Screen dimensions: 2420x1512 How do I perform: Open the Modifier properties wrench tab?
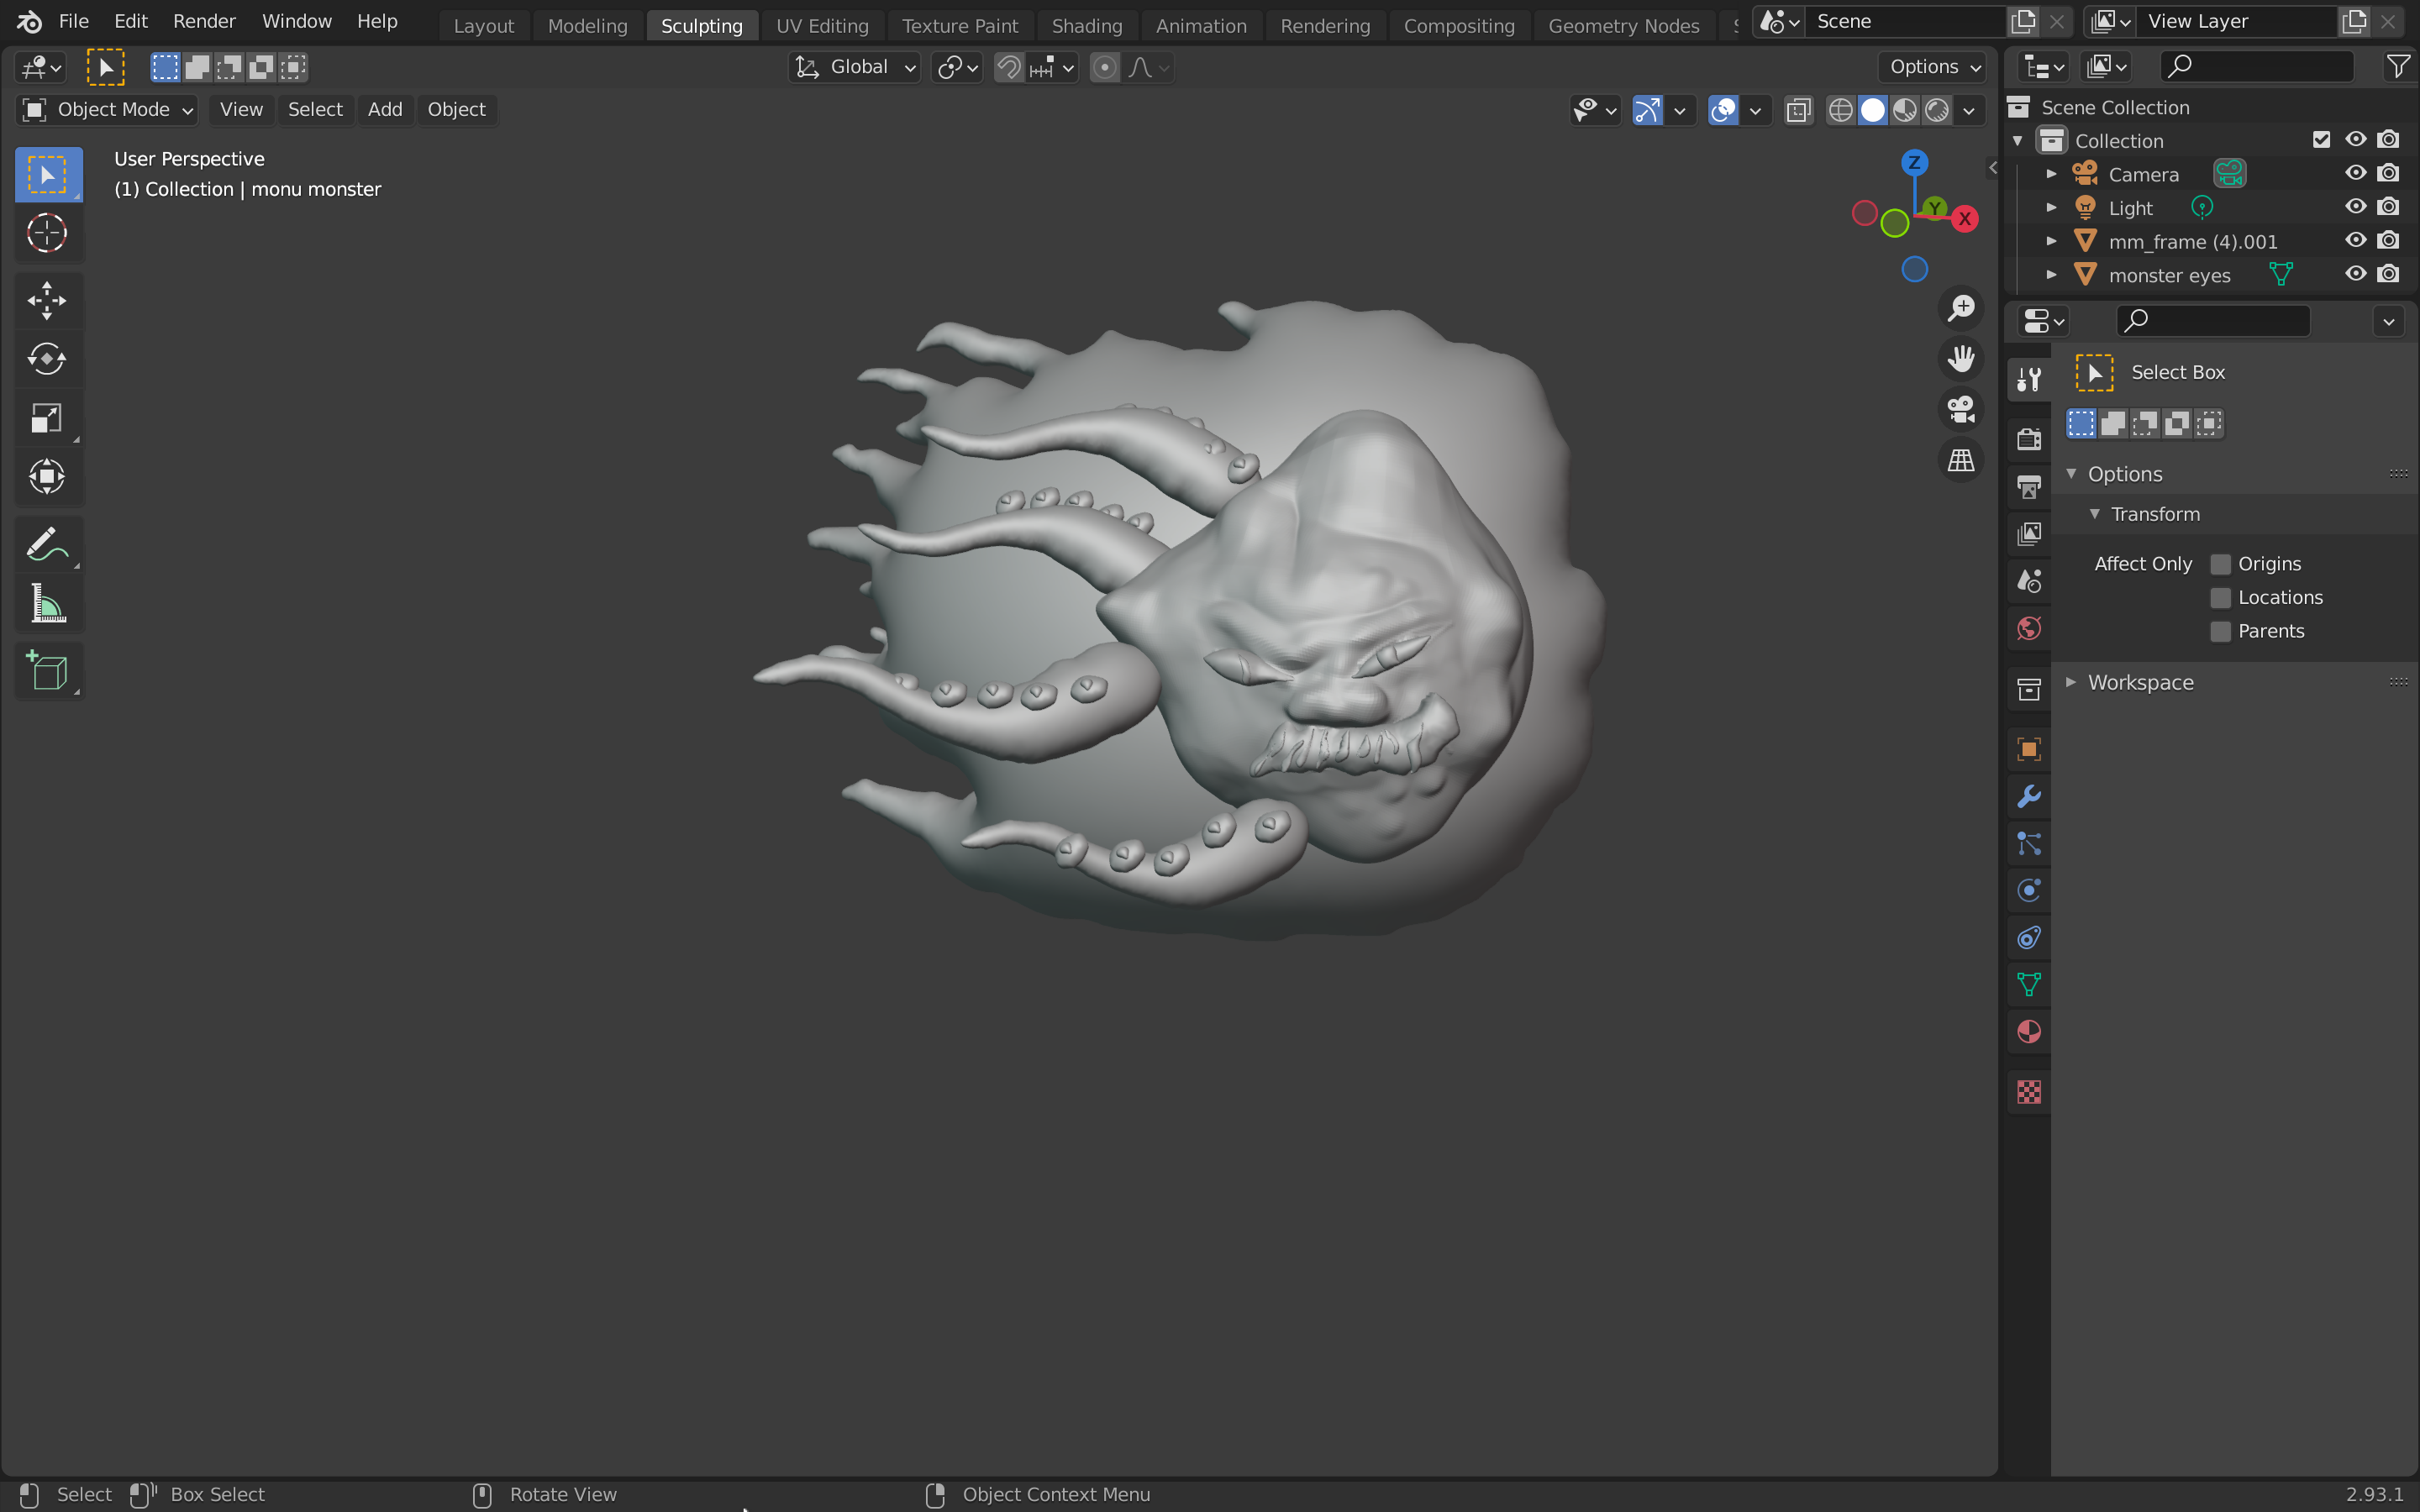pos(2029,797)
